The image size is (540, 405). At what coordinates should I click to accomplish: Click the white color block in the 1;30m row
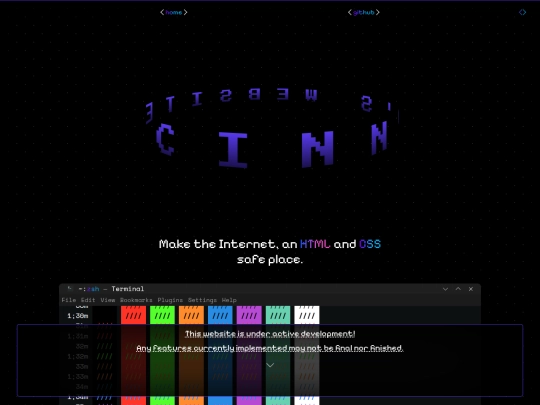pos(307,315)
